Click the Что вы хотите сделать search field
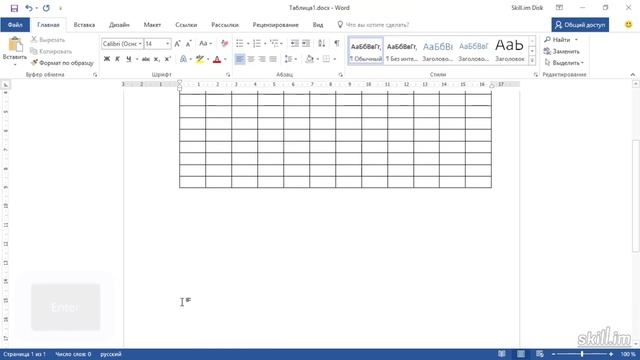 coord(377,24)
